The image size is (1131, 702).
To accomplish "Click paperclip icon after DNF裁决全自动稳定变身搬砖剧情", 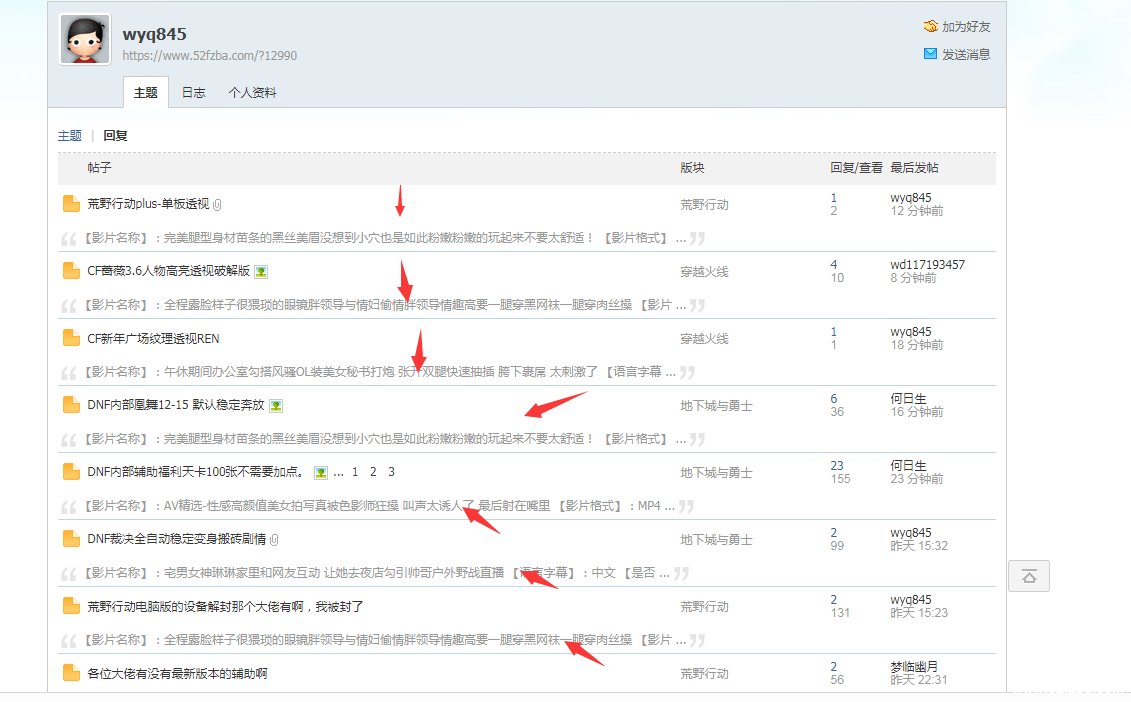I will click(274, 540).
